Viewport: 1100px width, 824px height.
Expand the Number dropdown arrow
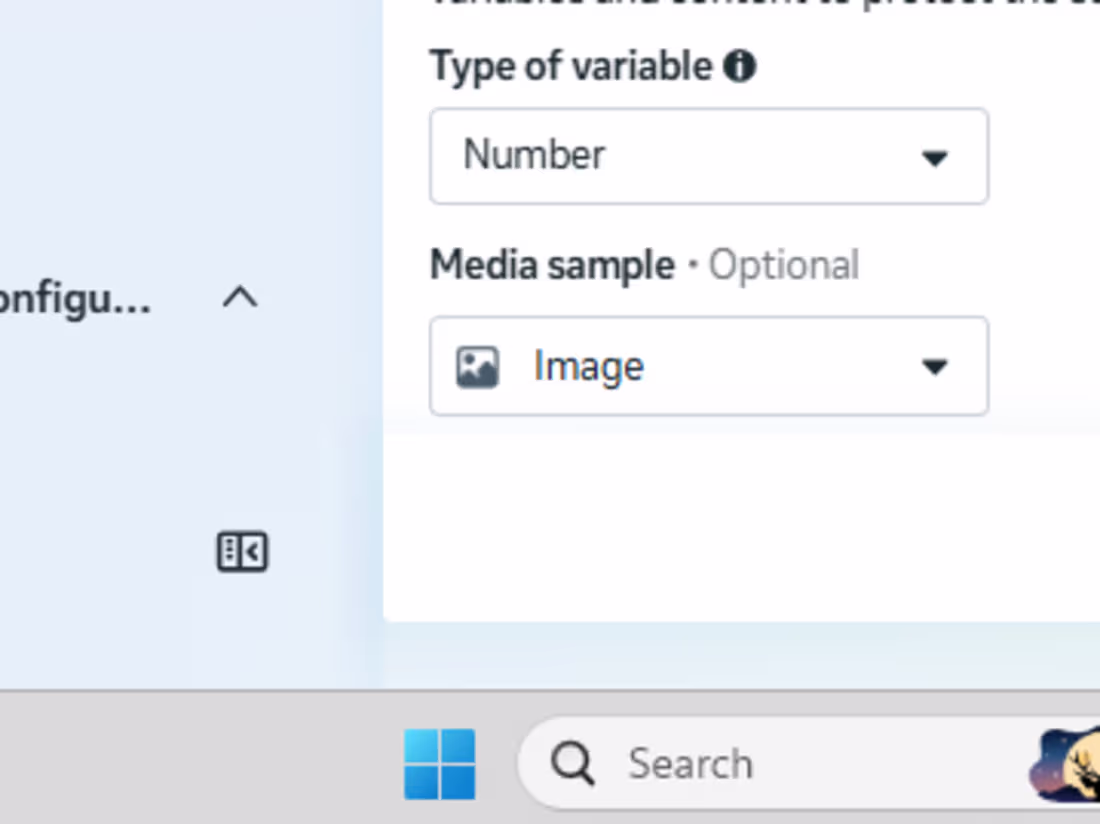coord(934,158)
